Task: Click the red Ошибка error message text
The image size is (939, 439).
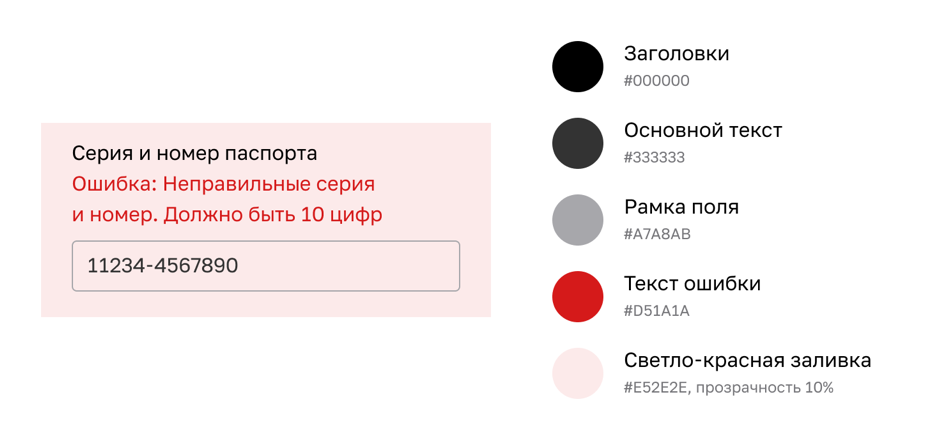Action: [223, 184]
